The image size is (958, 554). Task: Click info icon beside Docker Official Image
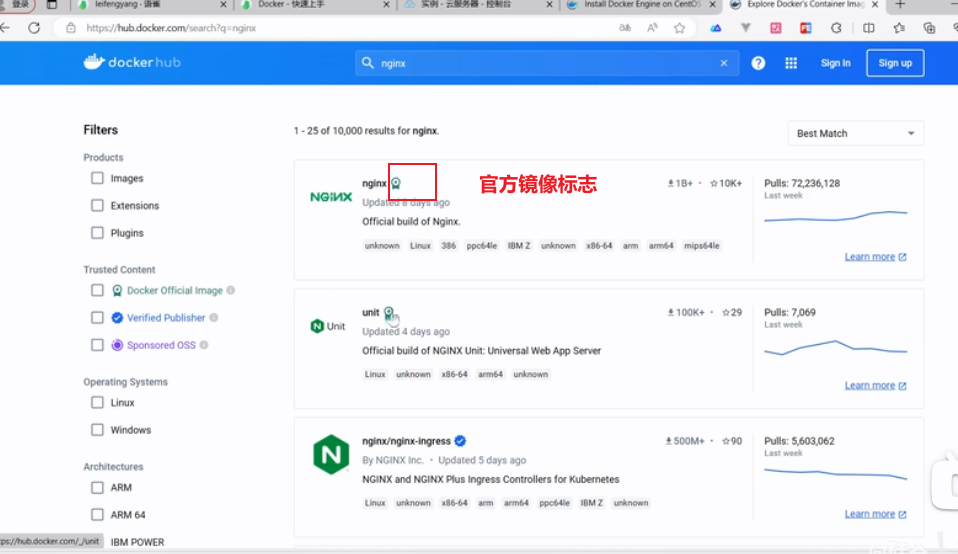230,290
